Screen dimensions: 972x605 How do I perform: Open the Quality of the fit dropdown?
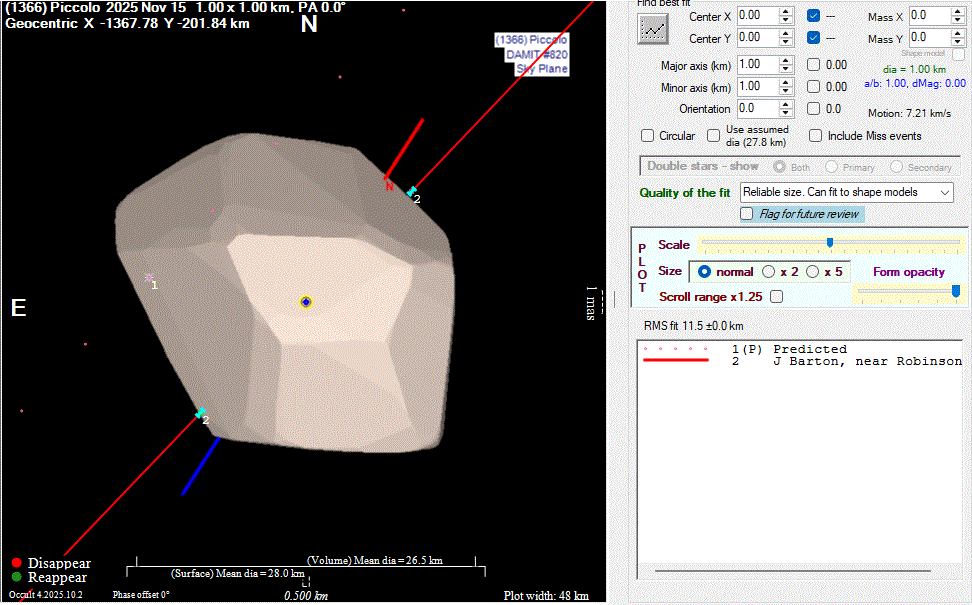(x=945, y=192)
